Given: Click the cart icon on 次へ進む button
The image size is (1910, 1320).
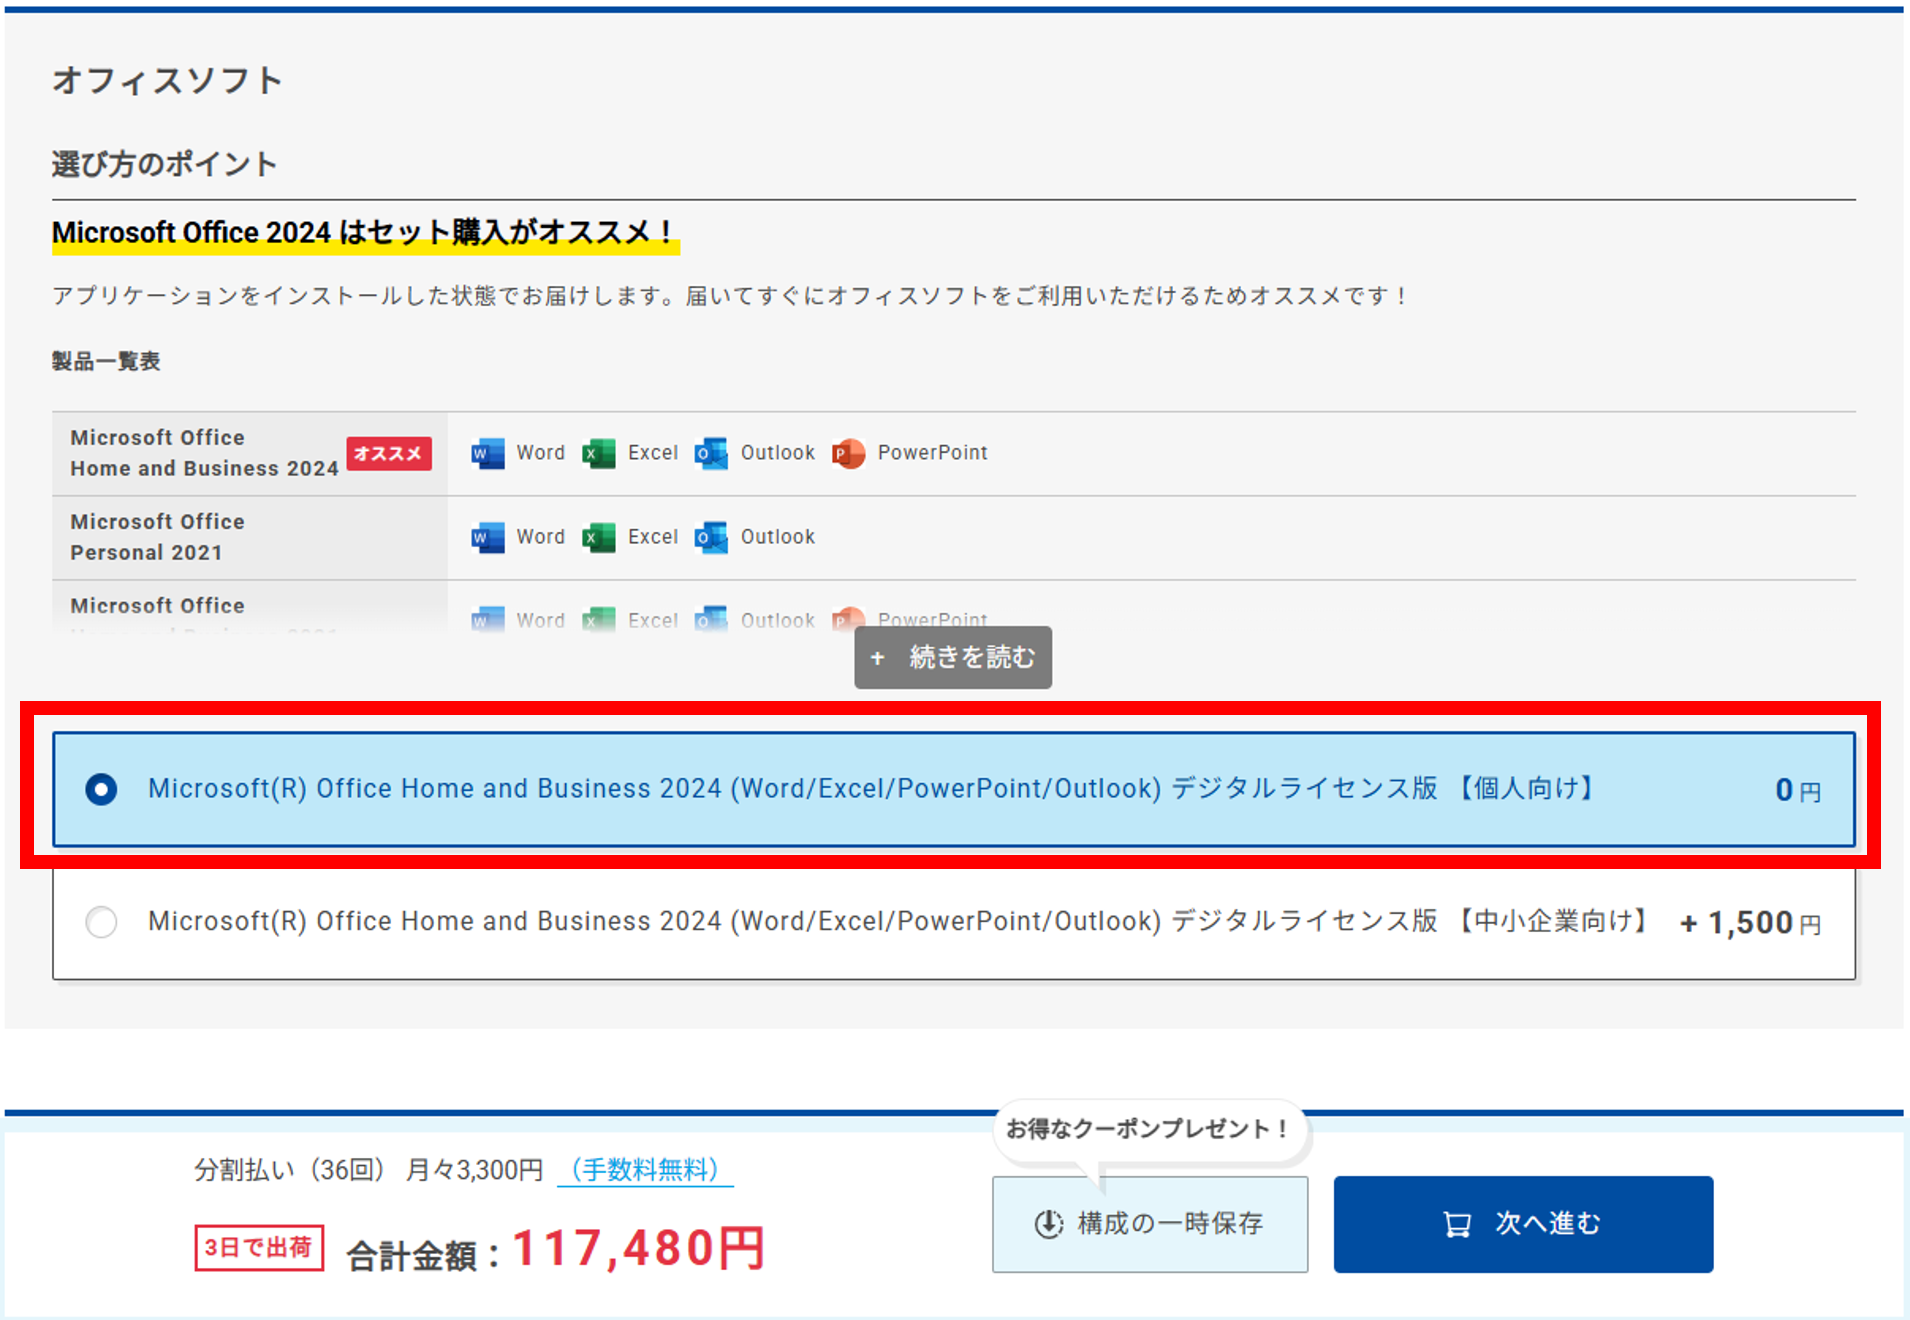Looking at the screenshot, I should (1457, 1224).
